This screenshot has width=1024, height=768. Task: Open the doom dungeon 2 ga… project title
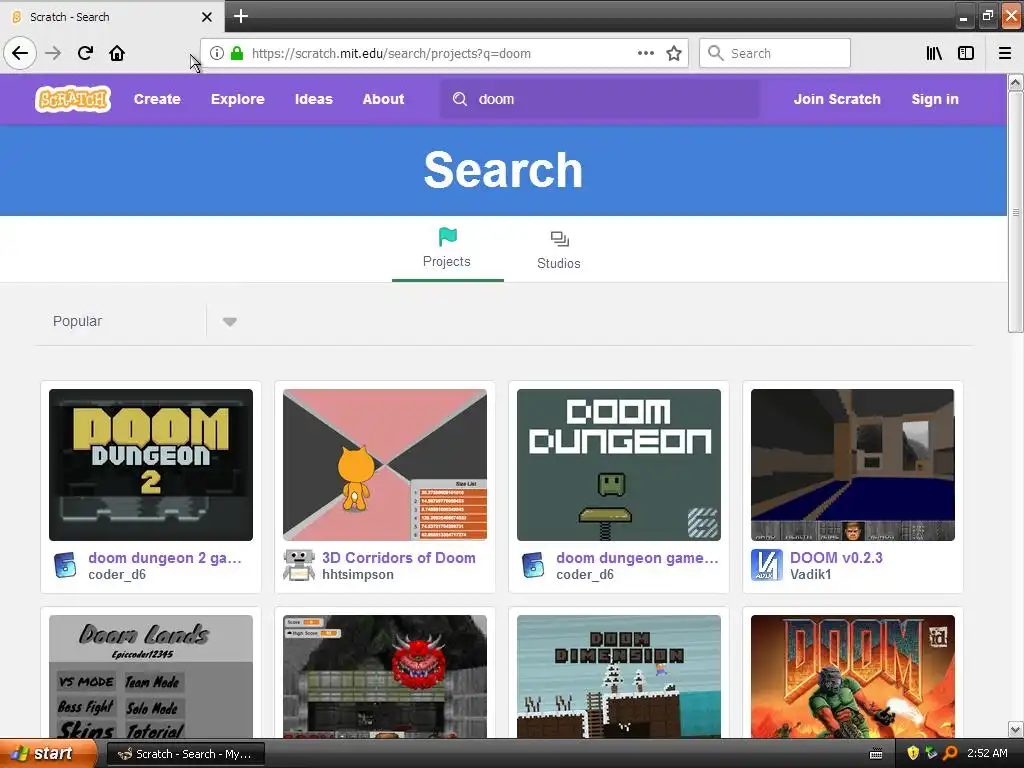(165, 558)
